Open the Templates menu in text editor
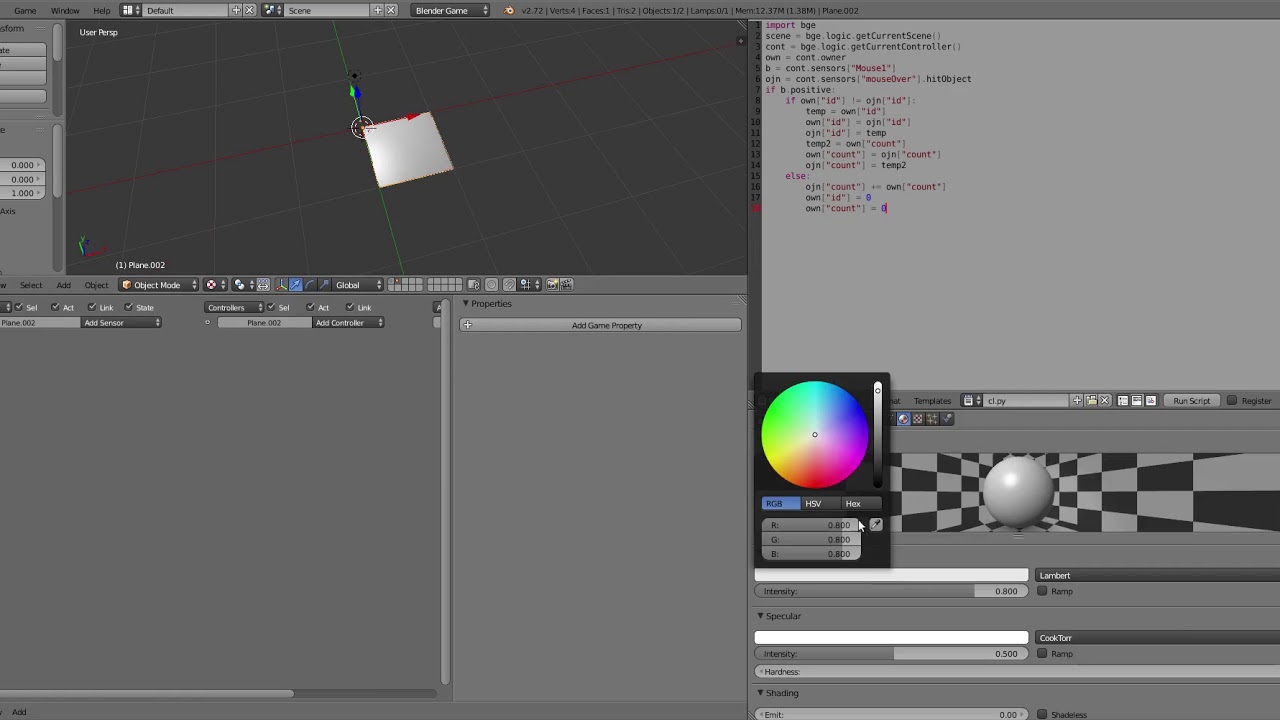This screenshot has height=720, width=1280. 932,401
